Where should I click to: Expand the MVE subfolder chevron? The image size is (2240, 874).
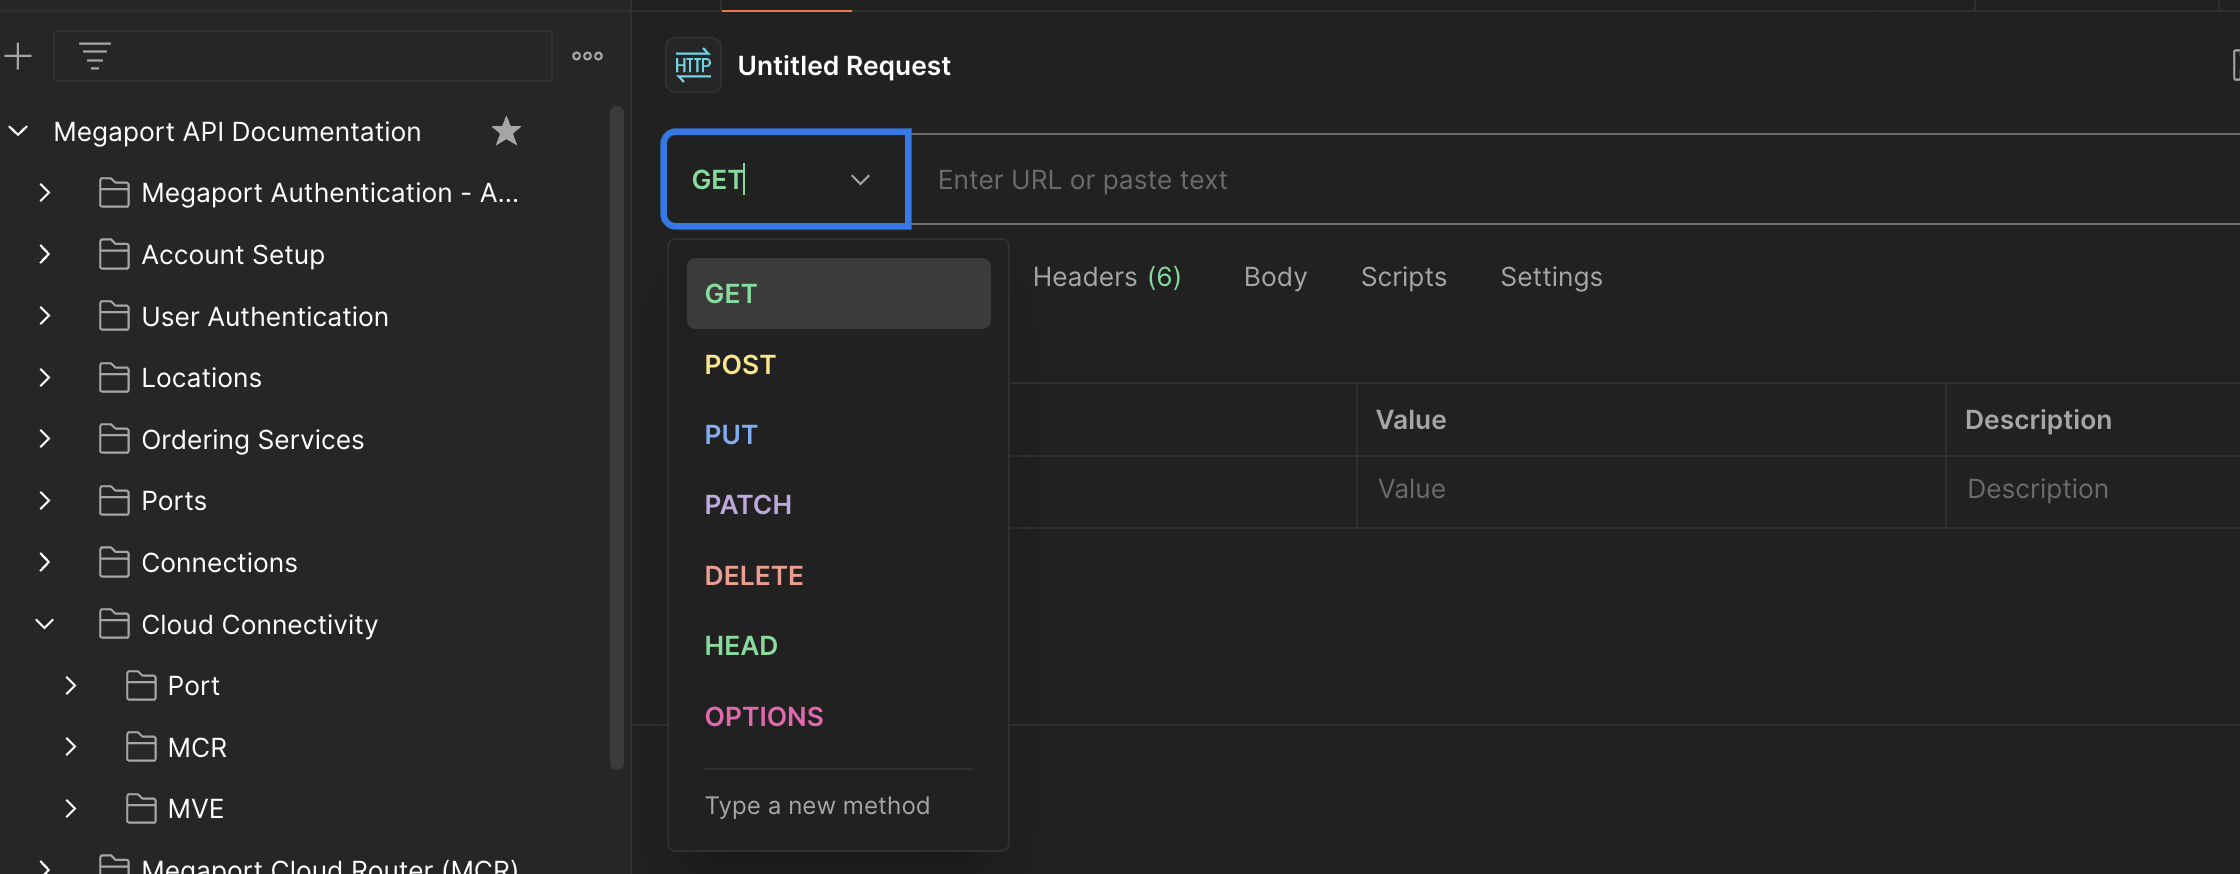click(x=70, y=809)
